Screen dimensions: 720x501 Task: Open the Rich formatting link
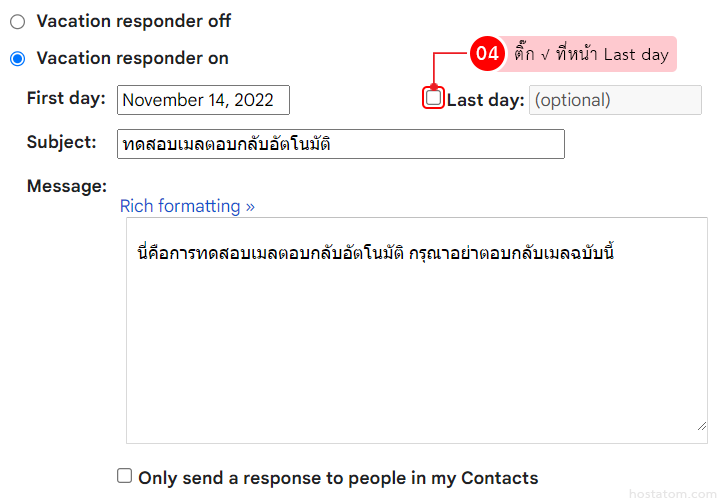pos(187,206)
